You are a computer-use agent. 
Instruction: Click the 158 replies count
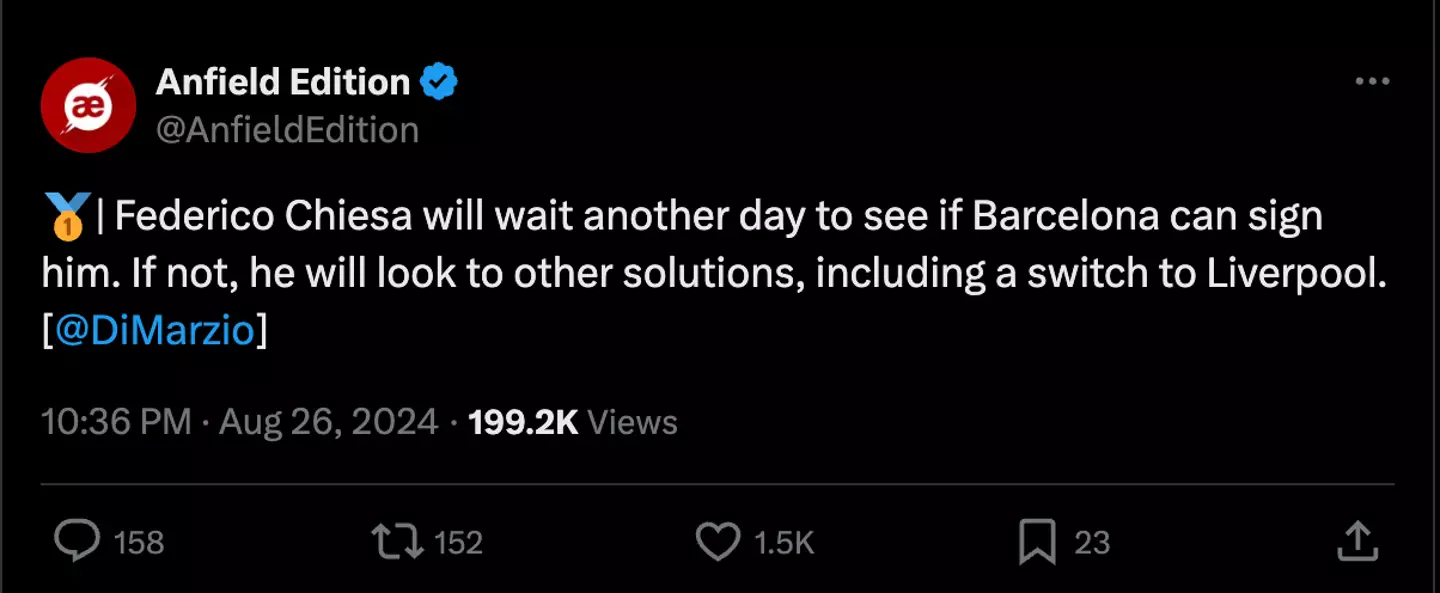(139, 543)
